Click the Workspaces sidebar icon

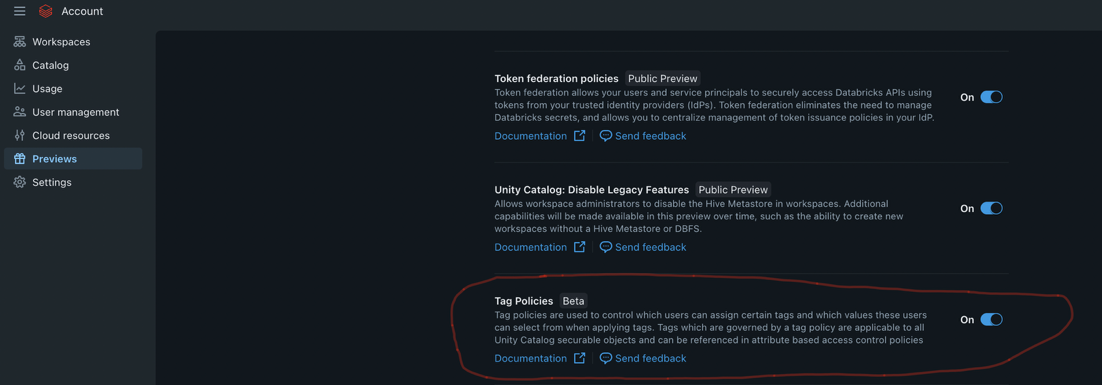pyautogui.click(x=20, y=42)
